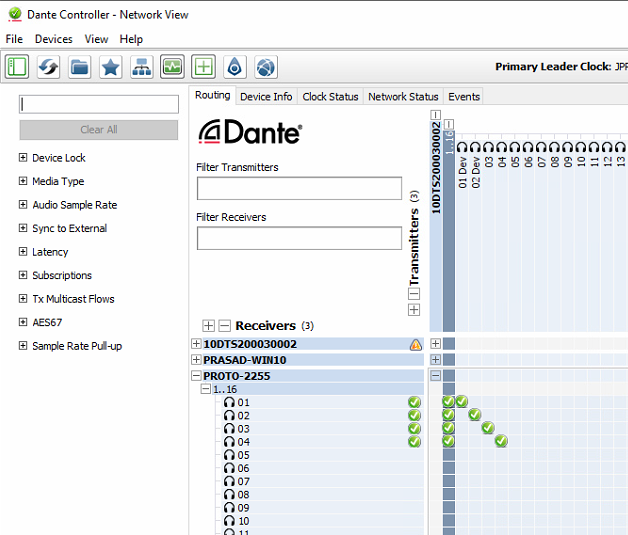Expand all transmitters with the plus button
This screenshot has width=628, height=535.
tap(414, 310)
